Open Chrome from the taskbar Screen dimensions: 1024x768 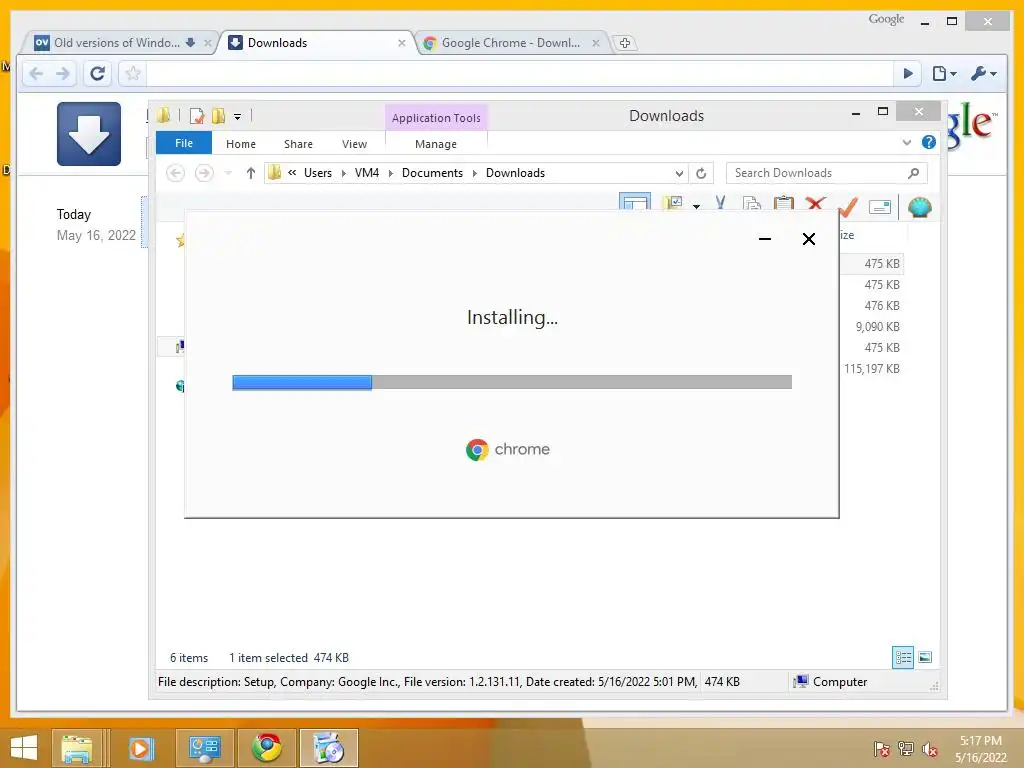click(x=266, y=748)
